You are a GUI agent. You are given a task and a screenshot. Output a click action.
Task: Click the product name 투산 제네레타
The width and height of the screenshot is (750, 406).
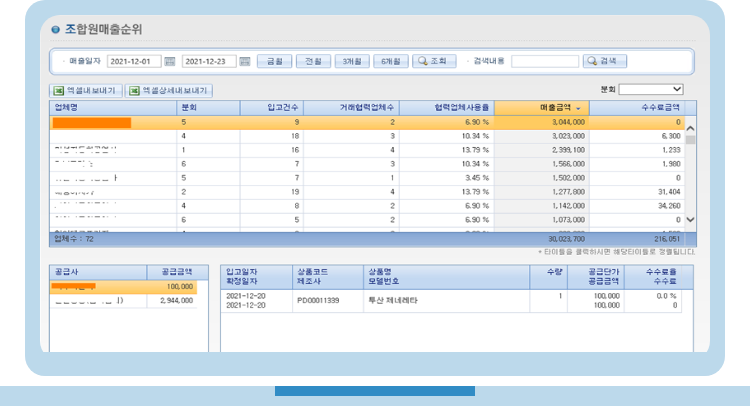(x=393, y=301)
